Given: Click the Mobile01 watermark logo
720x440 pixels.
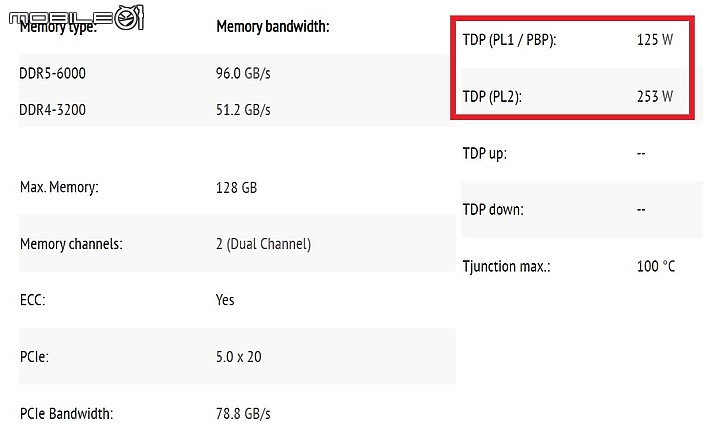Looking at the screenshot, I should tap(77, 17).
